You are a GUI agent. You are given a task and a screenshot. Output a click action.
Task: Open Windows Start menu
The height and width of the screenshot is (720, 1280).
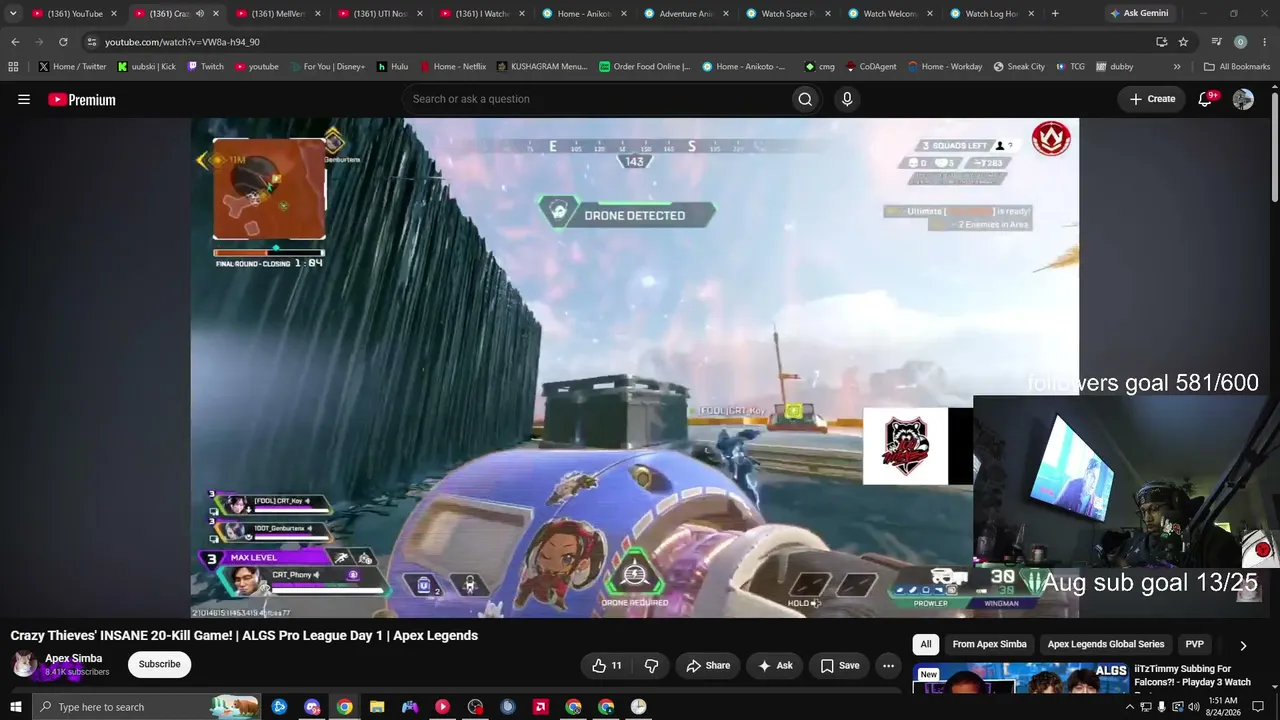[16, 707]
